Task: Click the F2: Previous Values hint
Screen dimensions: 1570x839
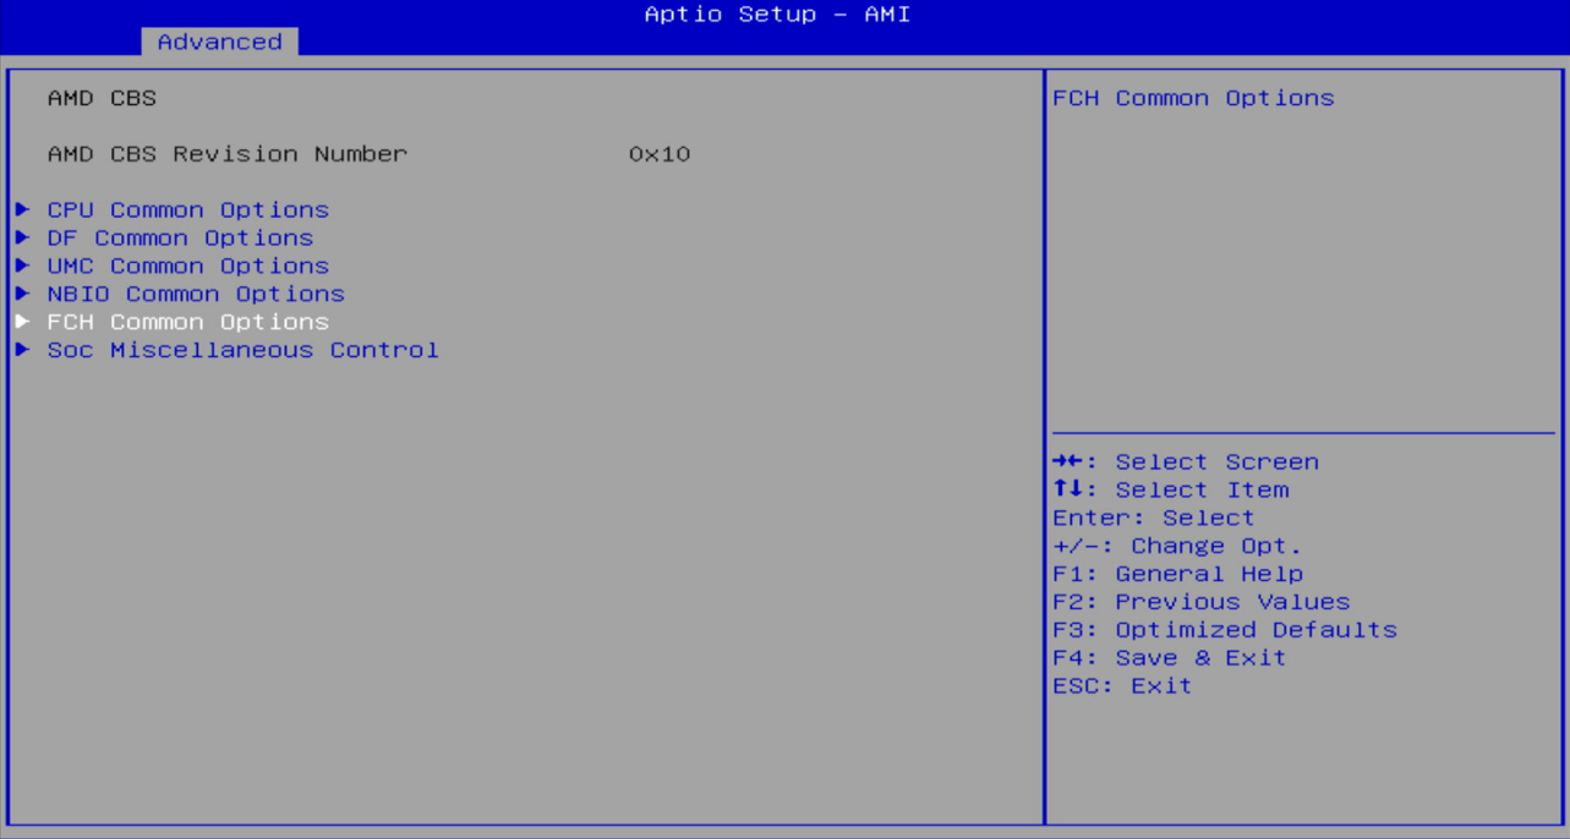Action: [1201, 602]
